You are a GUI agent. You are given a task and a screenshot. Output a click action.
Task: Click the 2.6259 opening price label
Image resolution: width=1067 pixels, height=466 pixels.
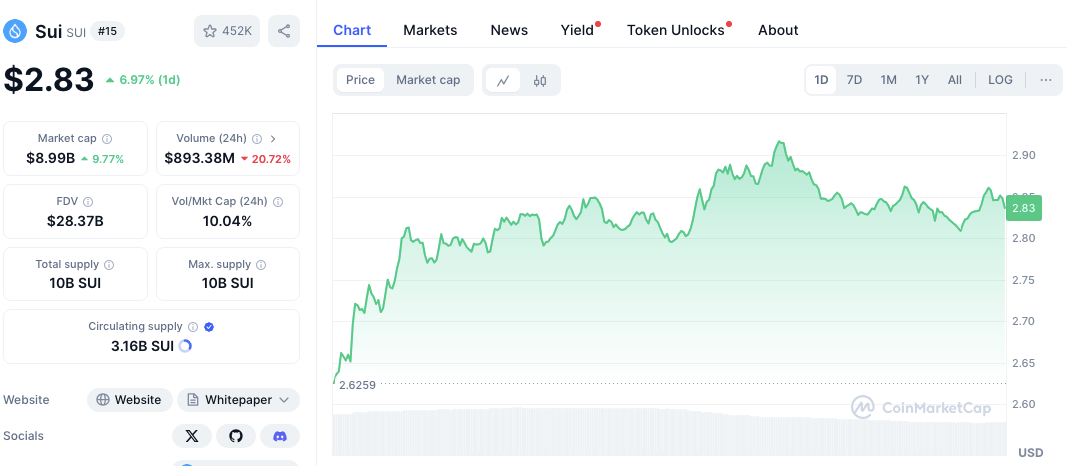pos(356,384)
